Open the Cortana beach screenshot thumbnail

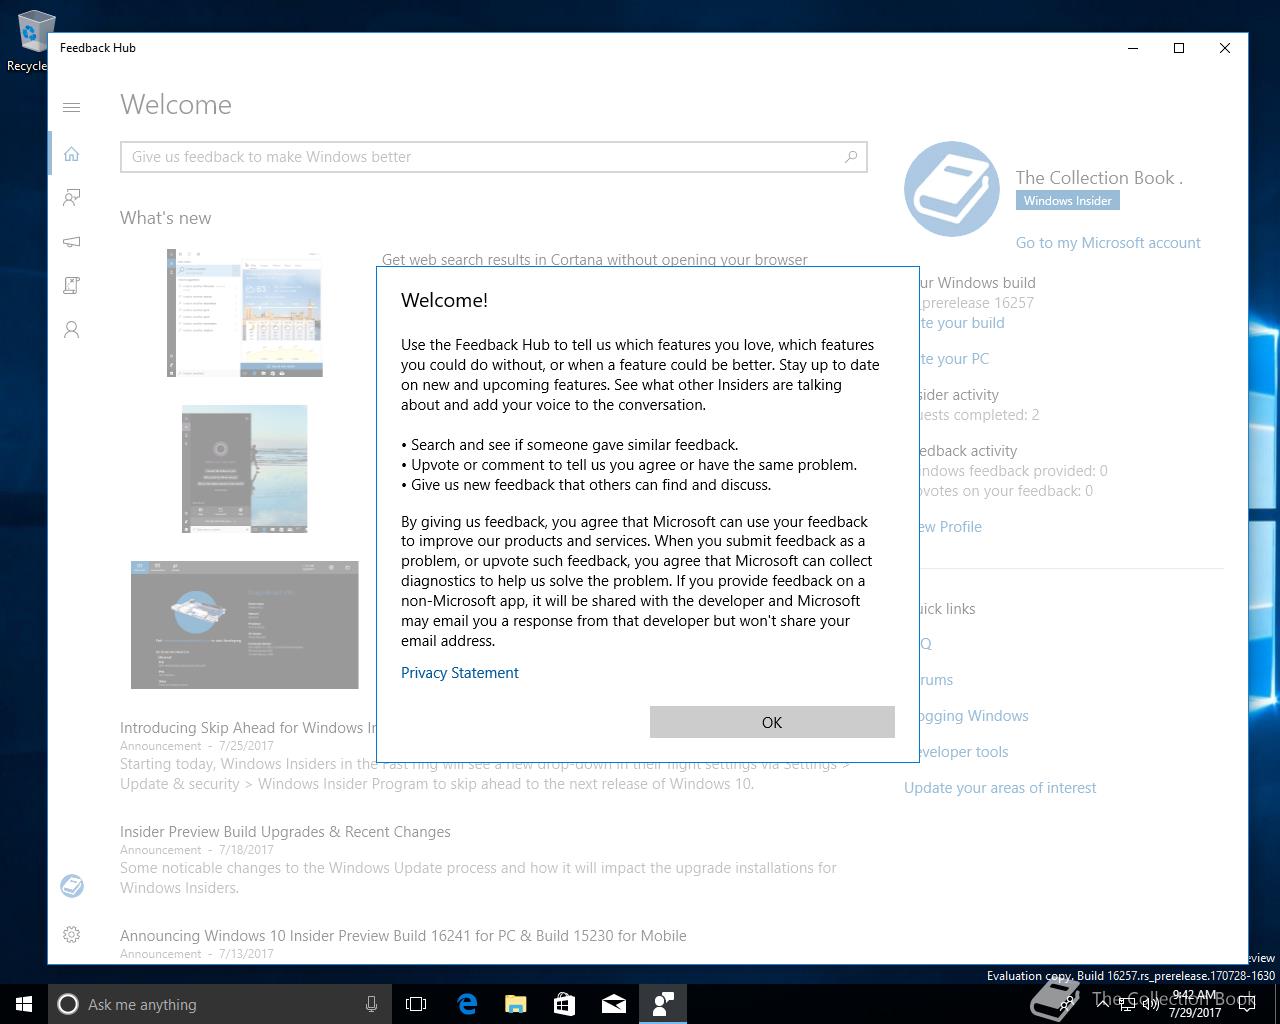[x=244, y=469]
